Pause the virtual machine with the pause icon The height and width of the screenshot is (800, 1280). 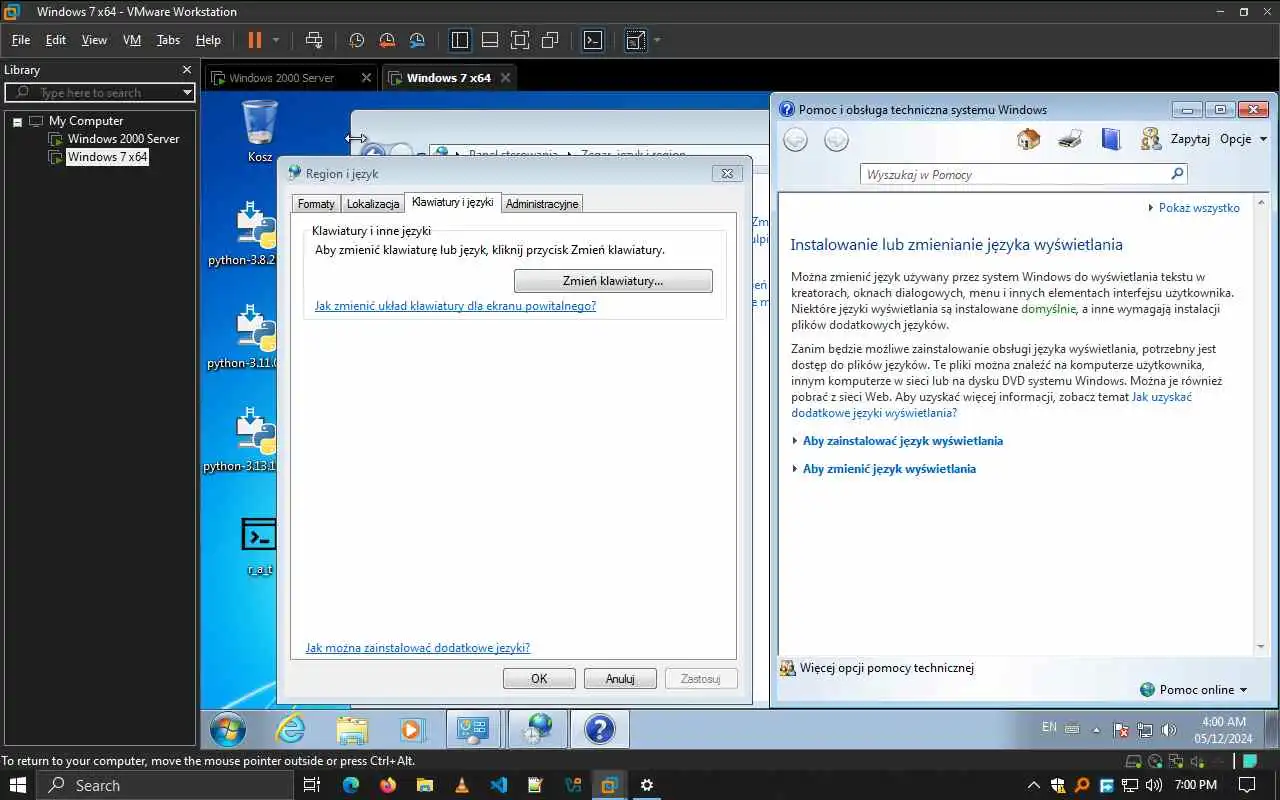[254, 40]
